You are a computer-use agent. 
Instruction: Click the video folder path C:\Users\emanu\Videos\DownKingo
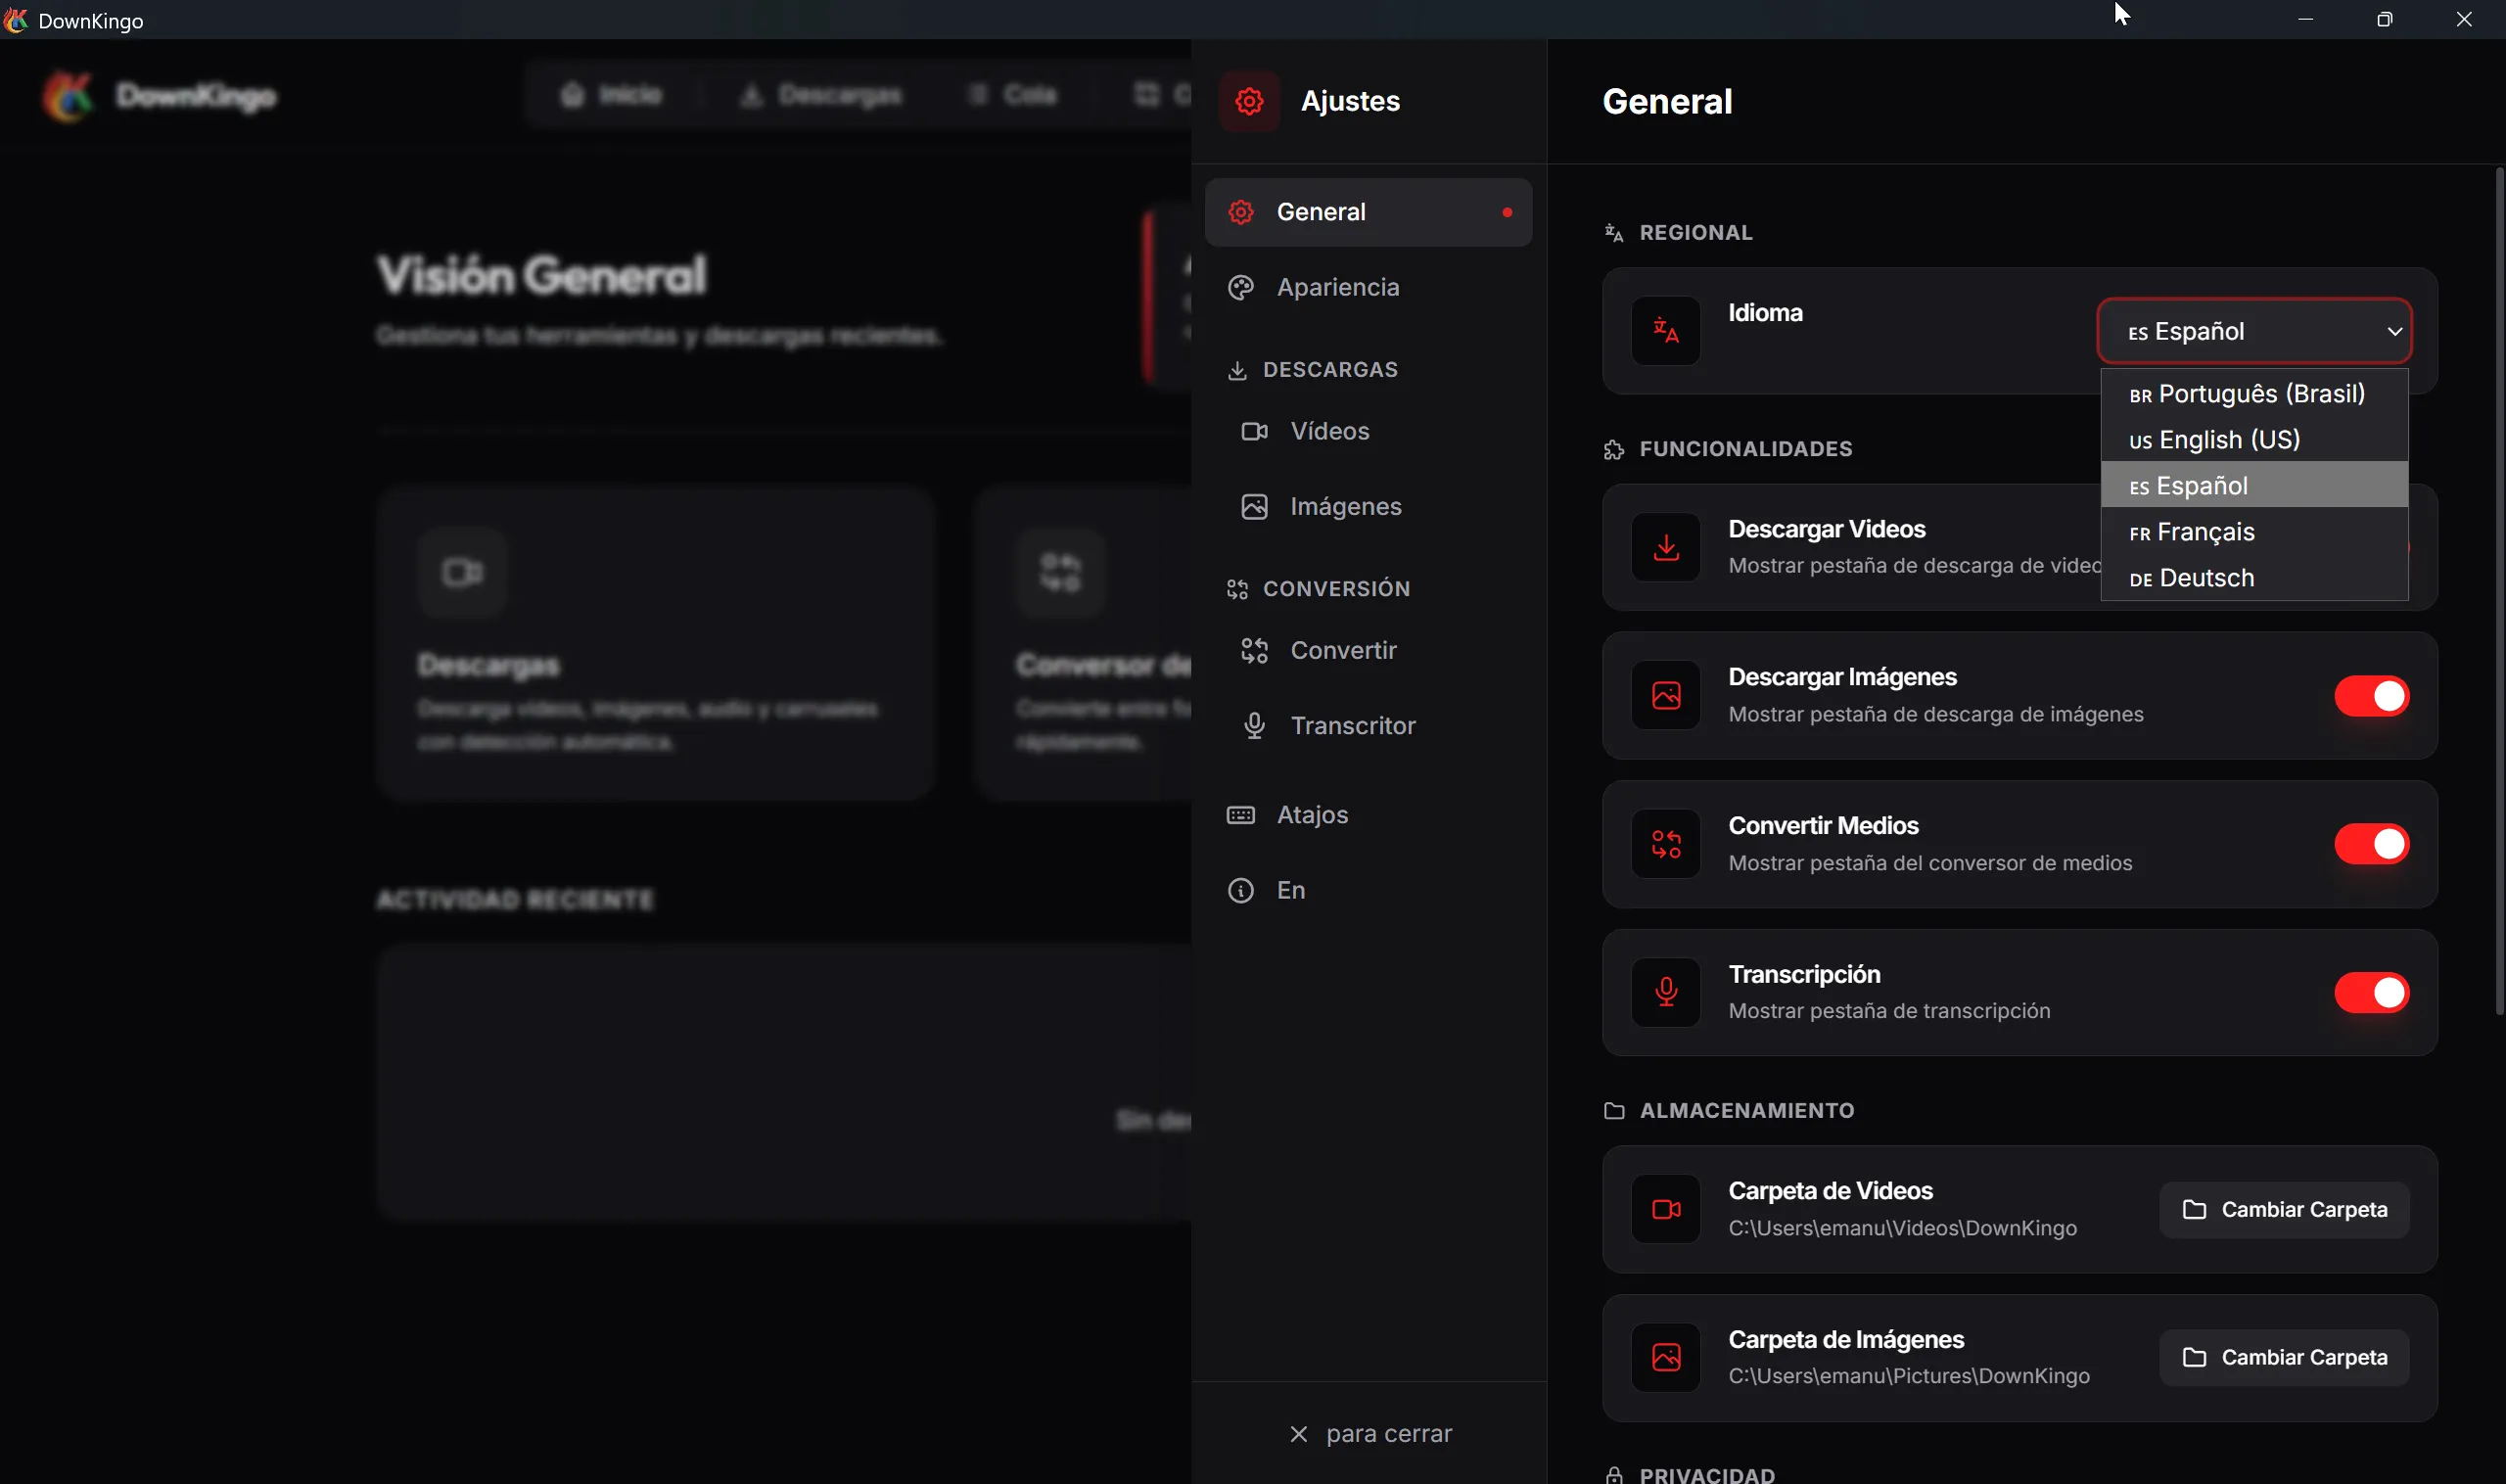coord(1902,1228)
